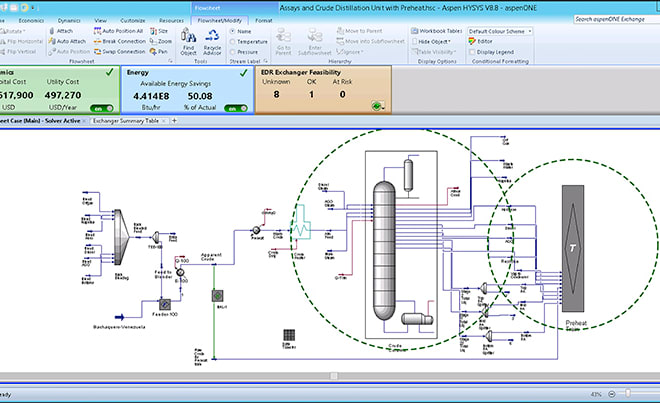Click the EDR Unknown count 8
The image size is (660, 403).
(x=276, y=94)
